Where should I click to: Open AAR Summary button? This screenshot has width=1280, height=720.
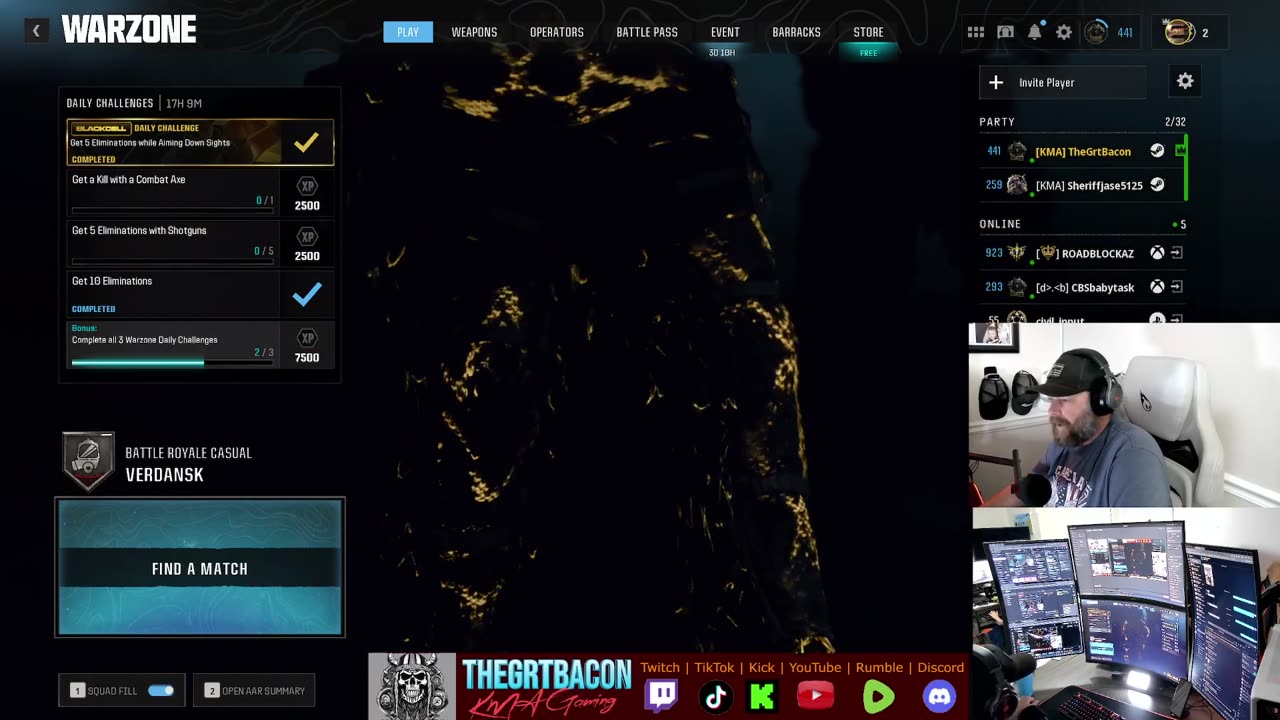click(255, 690)
